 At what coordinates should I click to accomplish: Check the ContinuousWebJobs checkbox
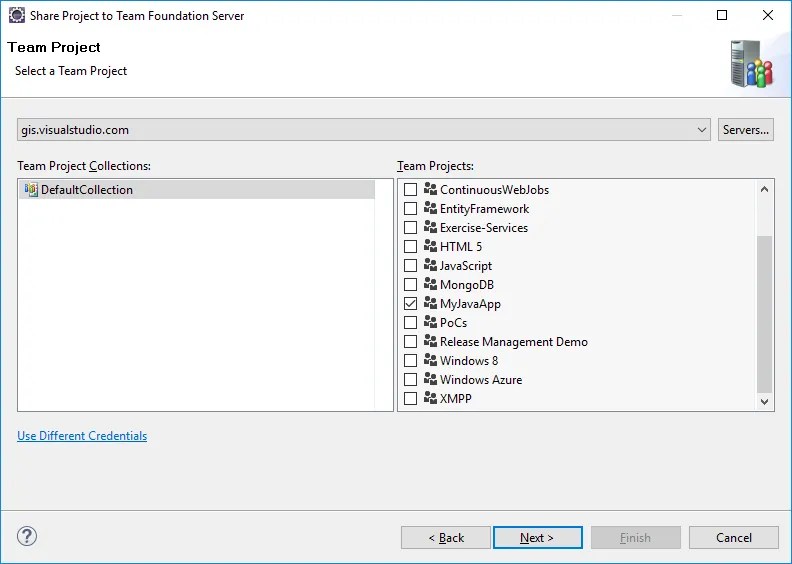pos(411,189)
